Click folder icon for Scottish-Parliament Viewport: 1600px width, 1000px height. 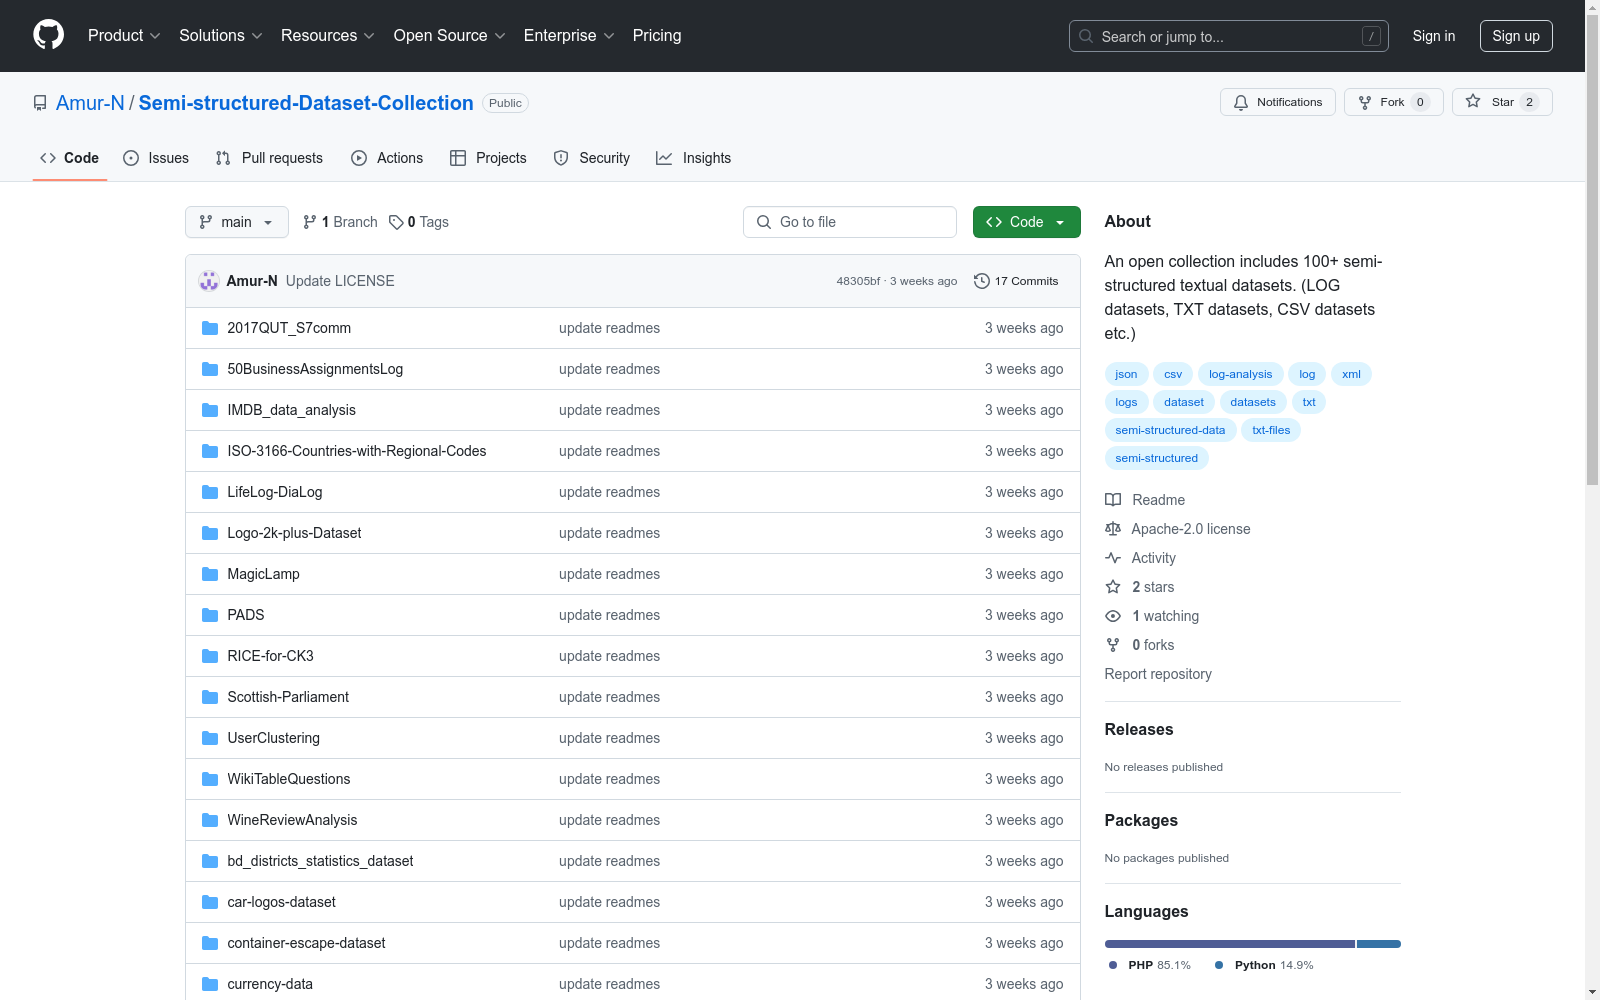pyautogui.click(x=210, y=697)
